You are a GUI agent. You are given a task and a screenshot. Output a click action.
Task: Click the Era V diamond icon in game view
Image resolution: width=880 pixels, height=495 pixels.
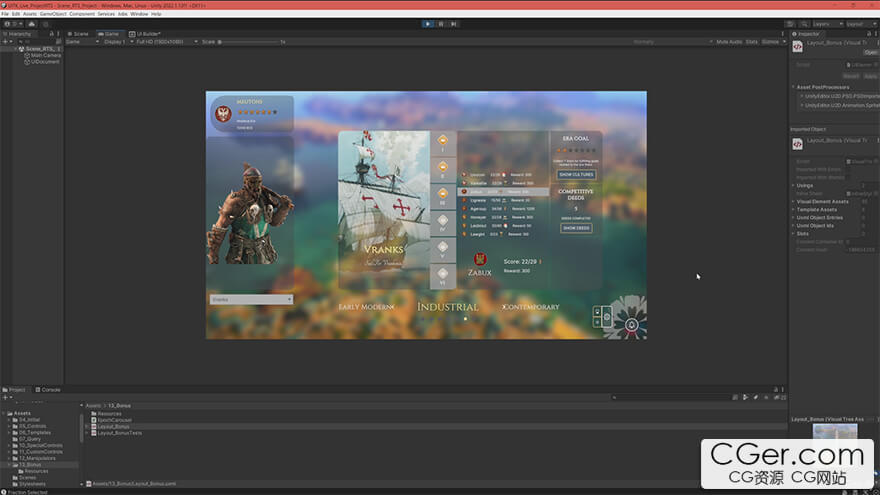coord(443,246)
